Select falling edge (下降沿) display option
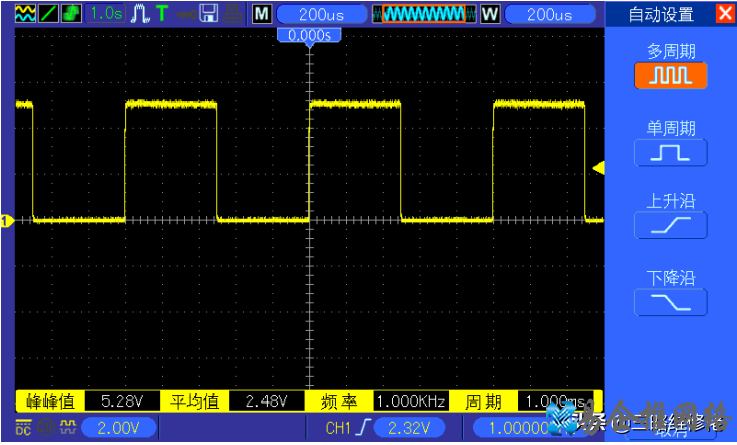Image resolution: width=737 pixels, height=445 pixels. point(670,302)
